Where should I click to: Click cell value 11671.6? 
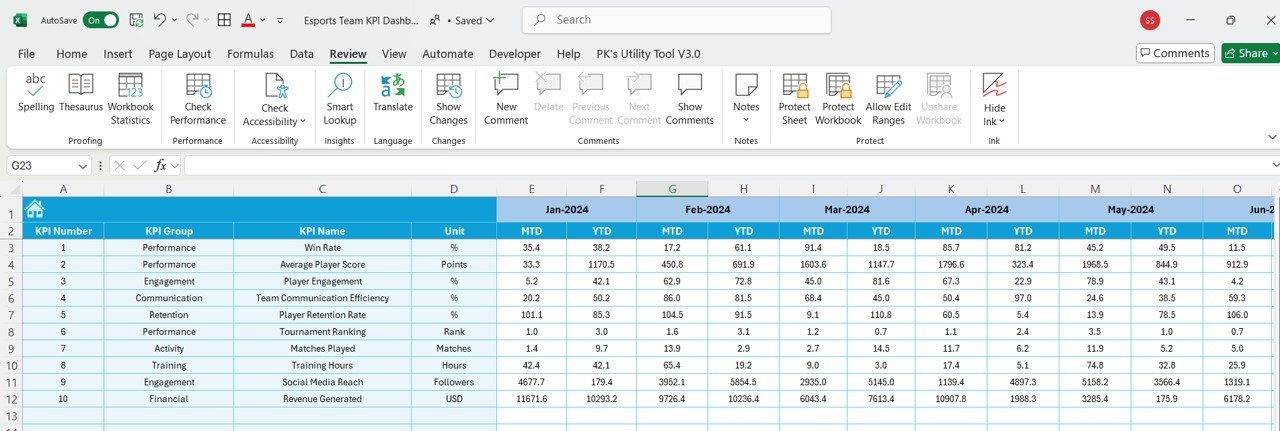click(531, 398)
